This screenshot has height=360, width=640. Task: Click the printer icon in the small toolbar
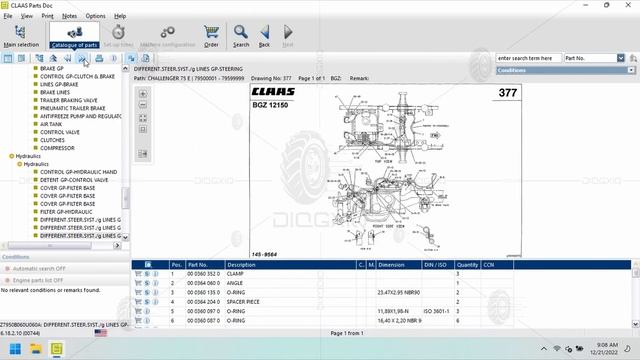point(99,58)
